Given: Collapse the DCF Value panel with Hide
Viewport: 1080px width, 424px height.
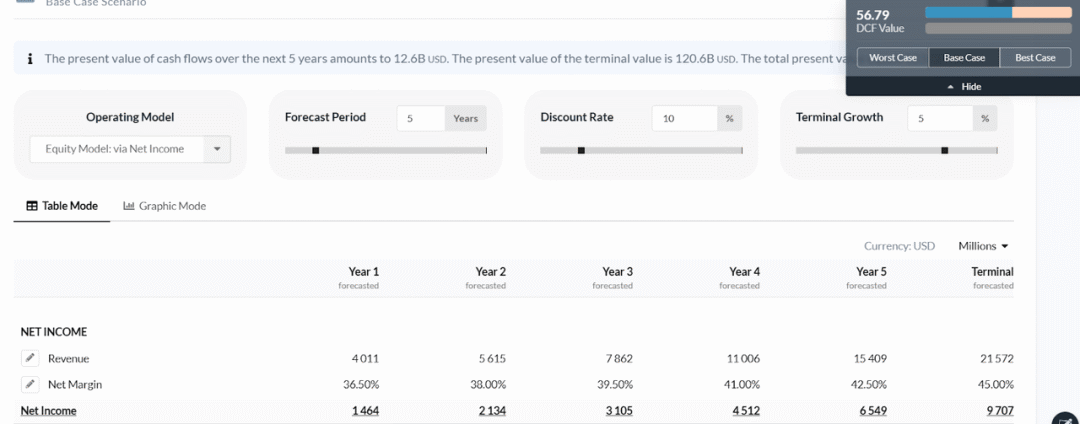Looking at the screenshot, I should [964, 87].
